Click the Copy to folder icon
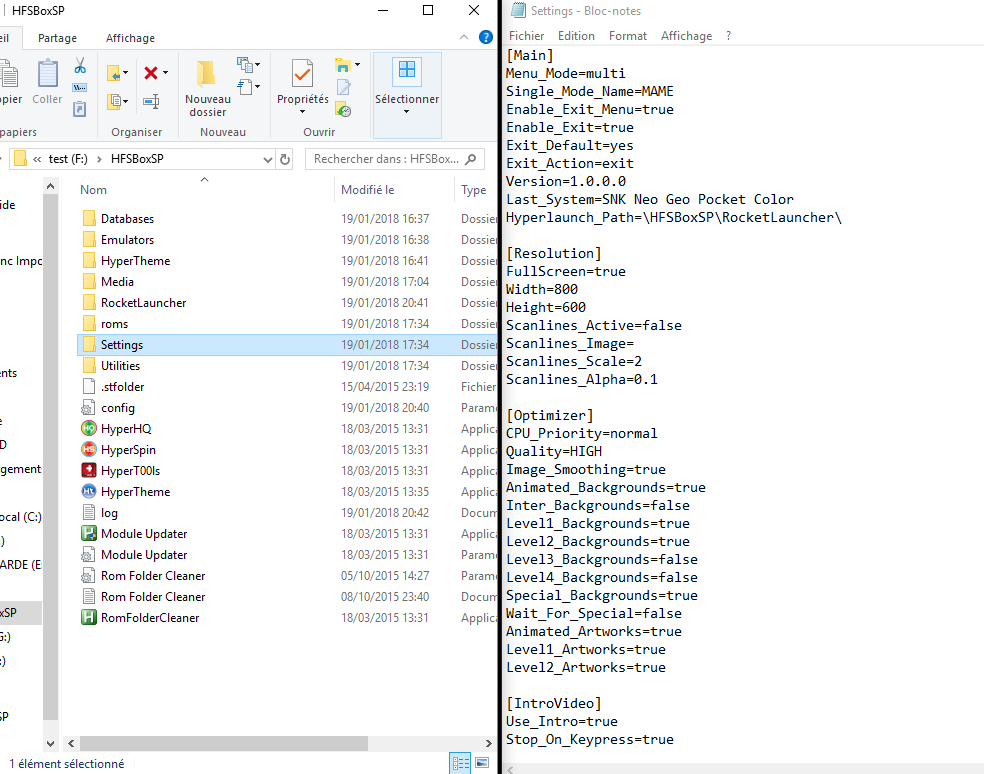984x774 pixels. click(x=115, y=101)
